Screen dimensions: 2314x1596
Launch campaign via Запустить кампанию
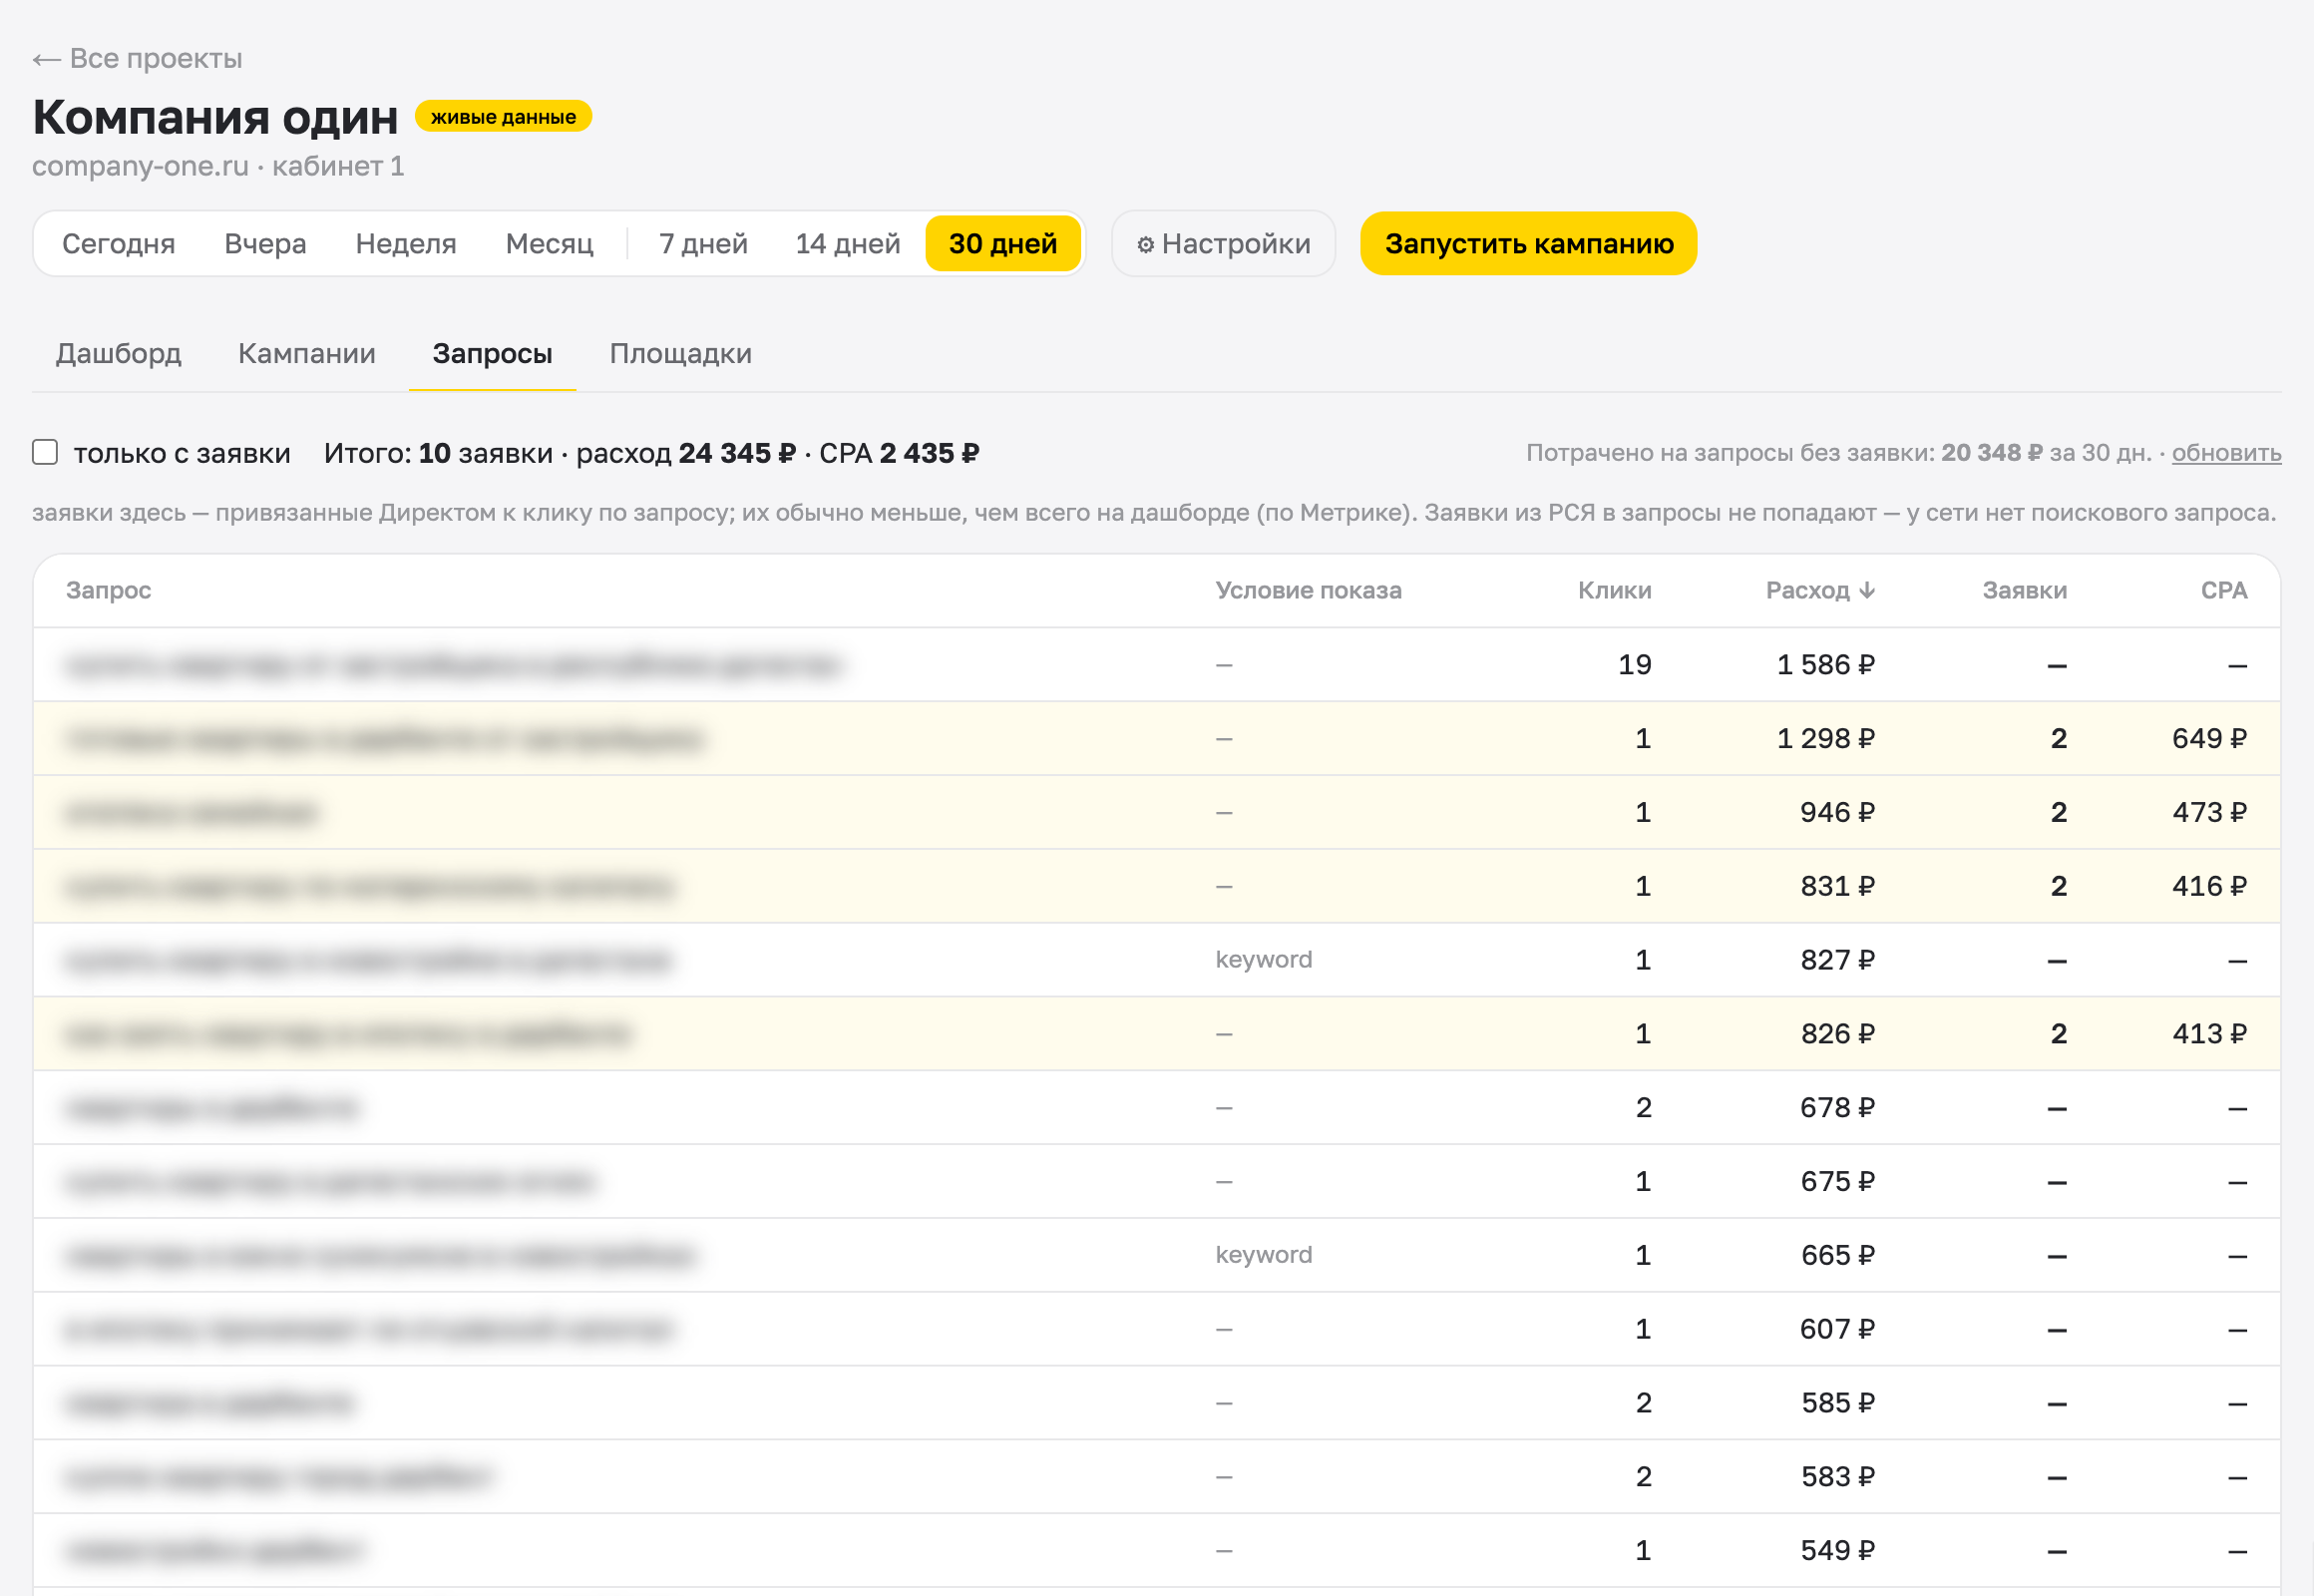[1528, 243]
